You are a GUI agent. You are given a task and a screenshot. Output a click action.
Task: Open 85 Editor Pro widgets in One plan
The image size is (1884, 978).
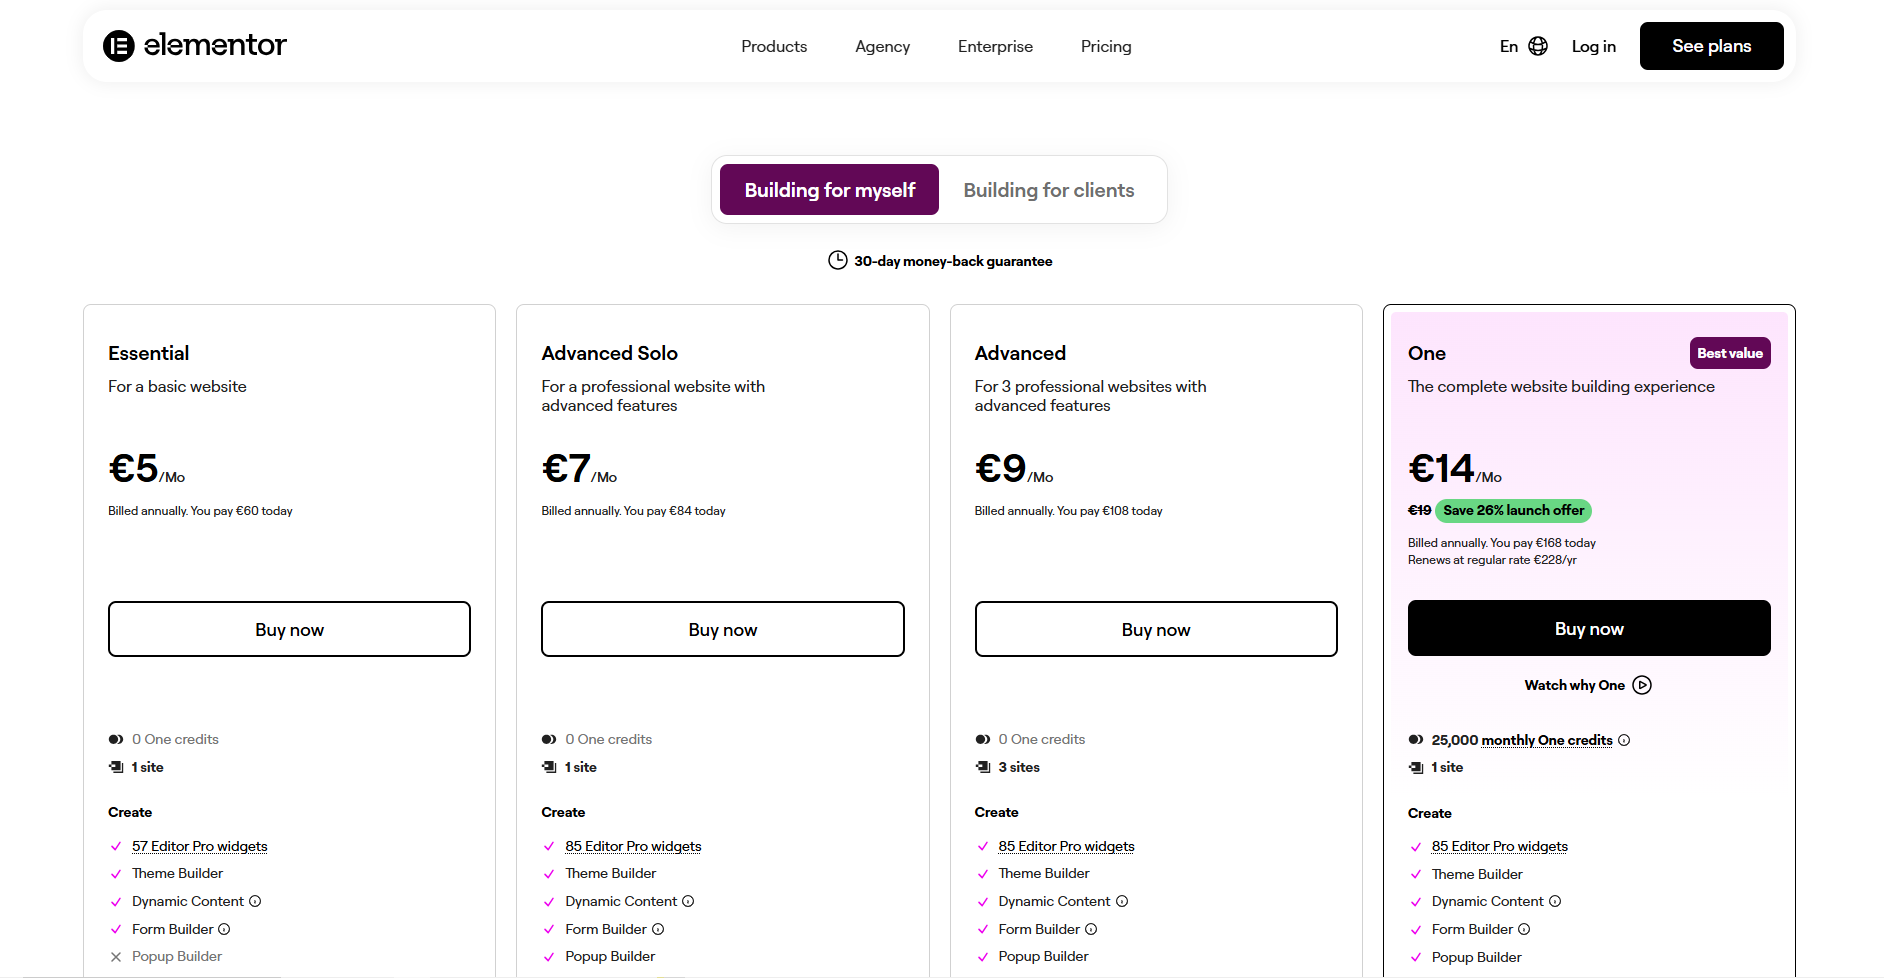coord(1500,846)
